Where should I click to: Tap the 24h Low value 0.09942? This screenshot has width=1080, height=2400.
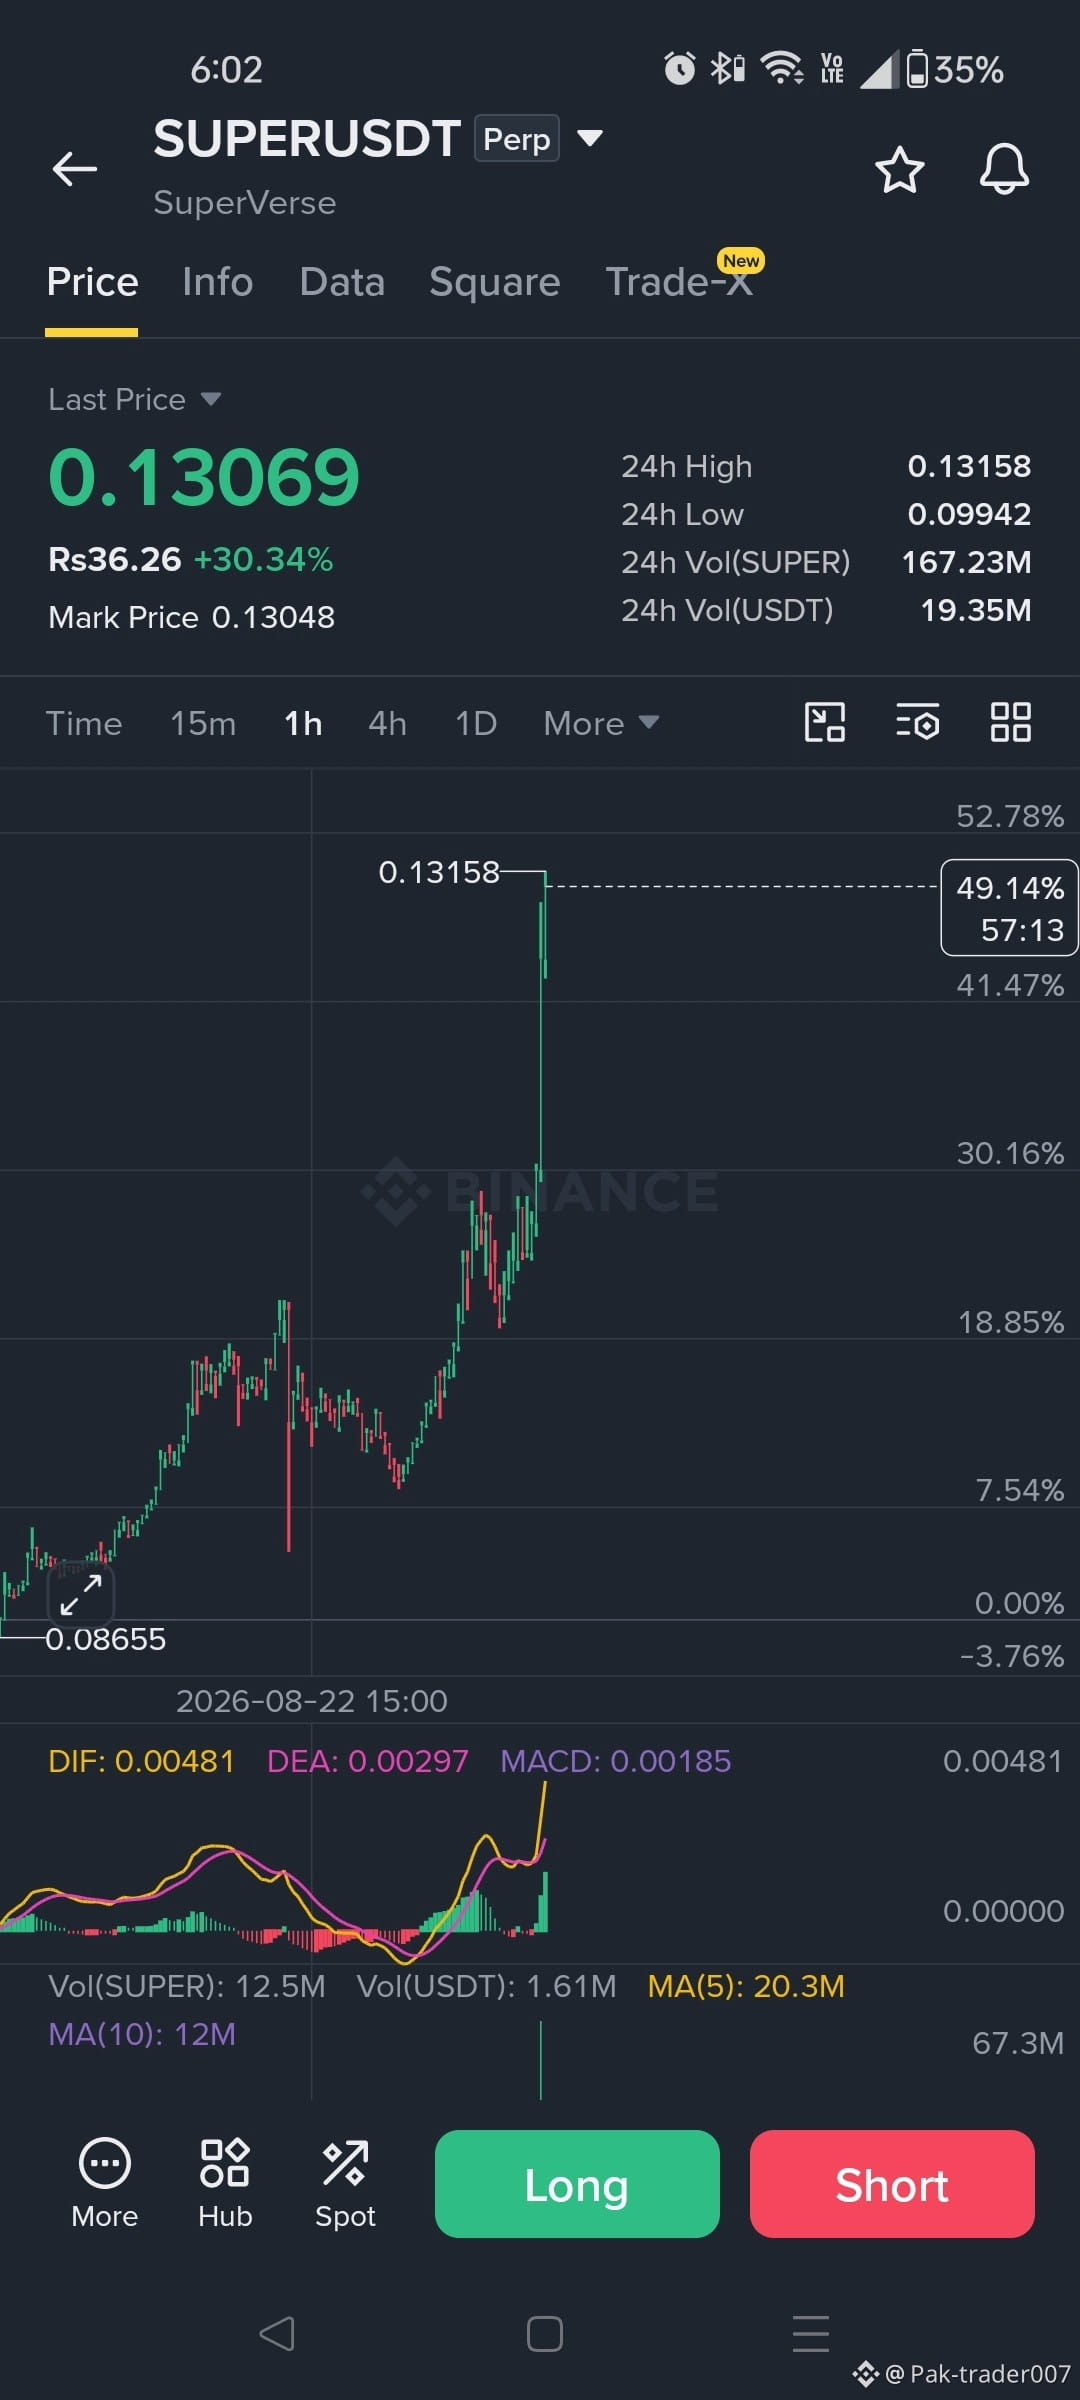(969, 514)
